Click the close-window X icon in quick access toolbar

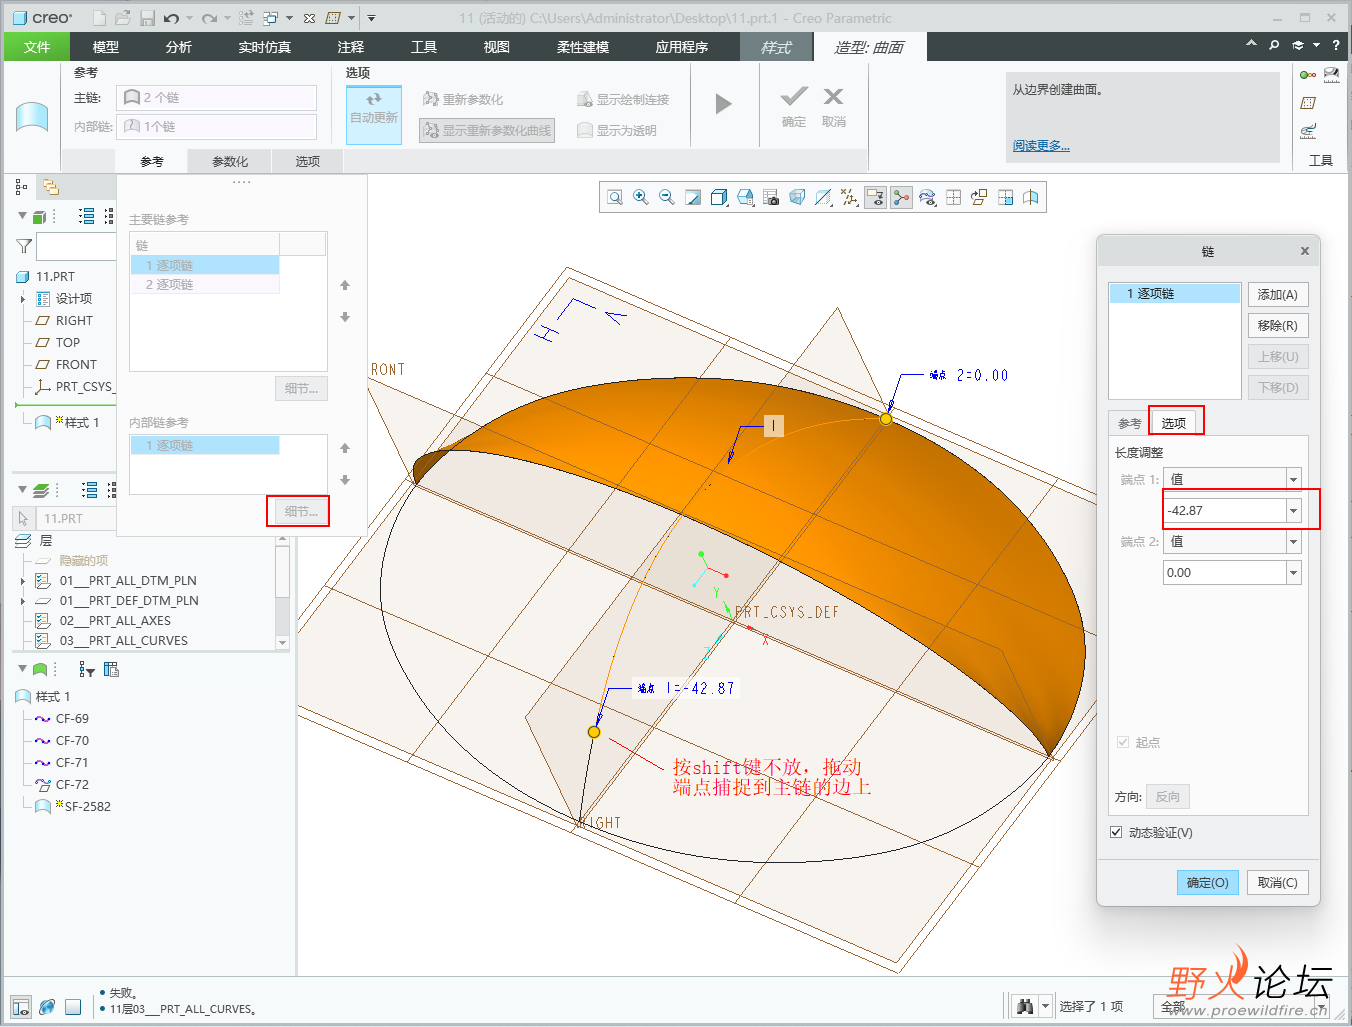tap(310, 18)
